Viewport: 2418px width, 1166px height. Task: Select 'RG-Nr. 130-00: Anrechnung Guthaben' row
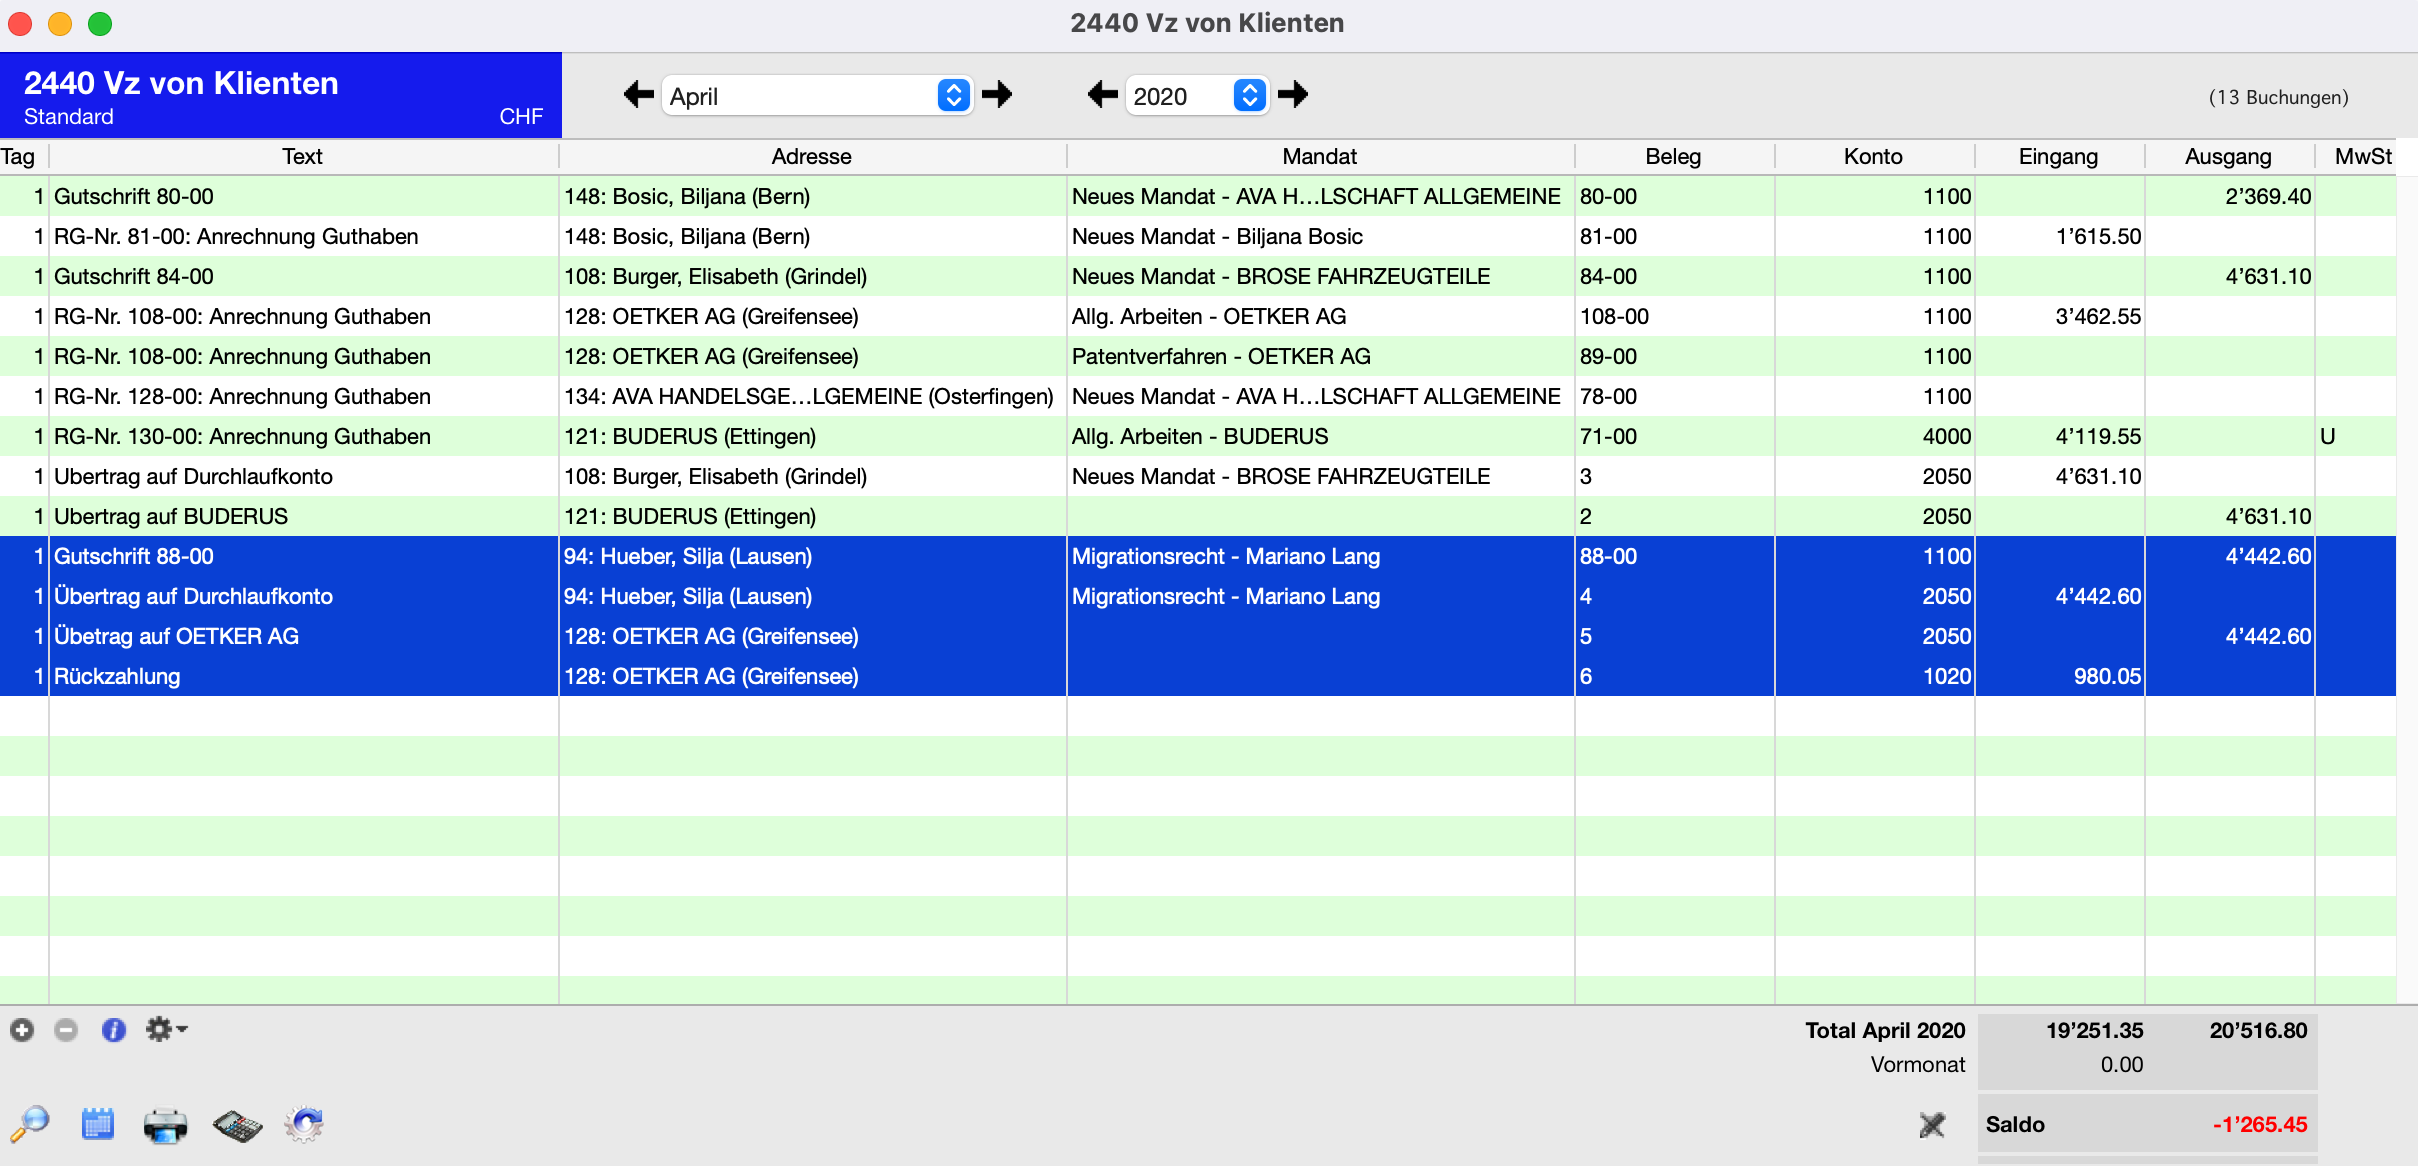(x=1198, y=436)
